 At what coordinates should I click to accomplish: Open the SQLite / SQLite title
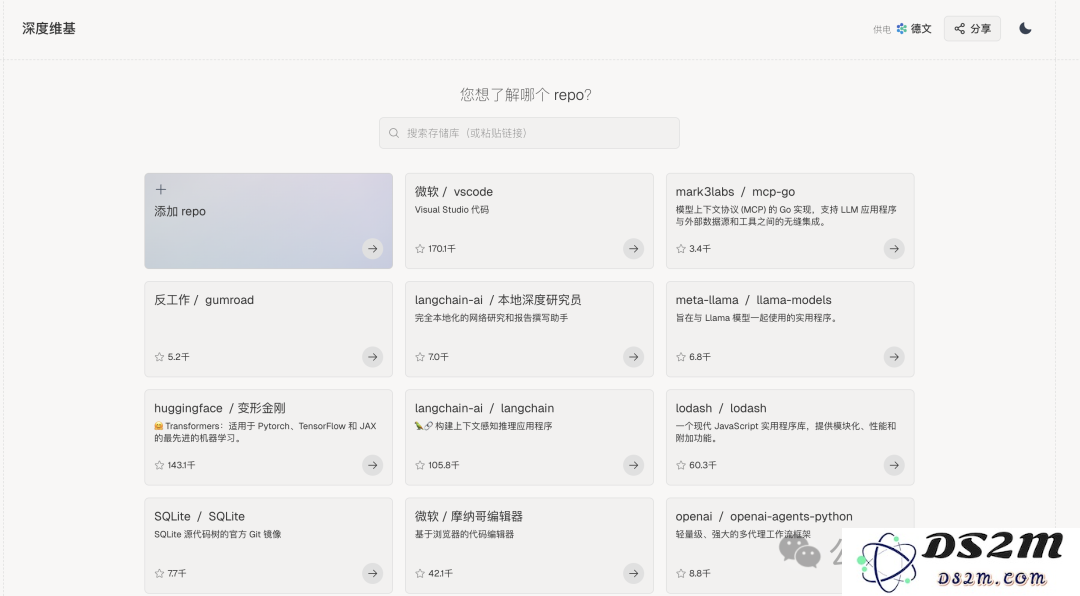199,516
